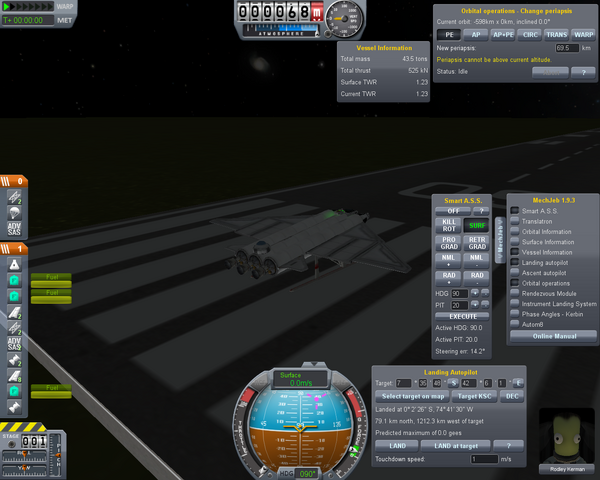Image resolution: width=600 pixels, height=480 pixels.
Task: Select the fuel tank icon beside the lowest Fuel bar
Action: 14,391
